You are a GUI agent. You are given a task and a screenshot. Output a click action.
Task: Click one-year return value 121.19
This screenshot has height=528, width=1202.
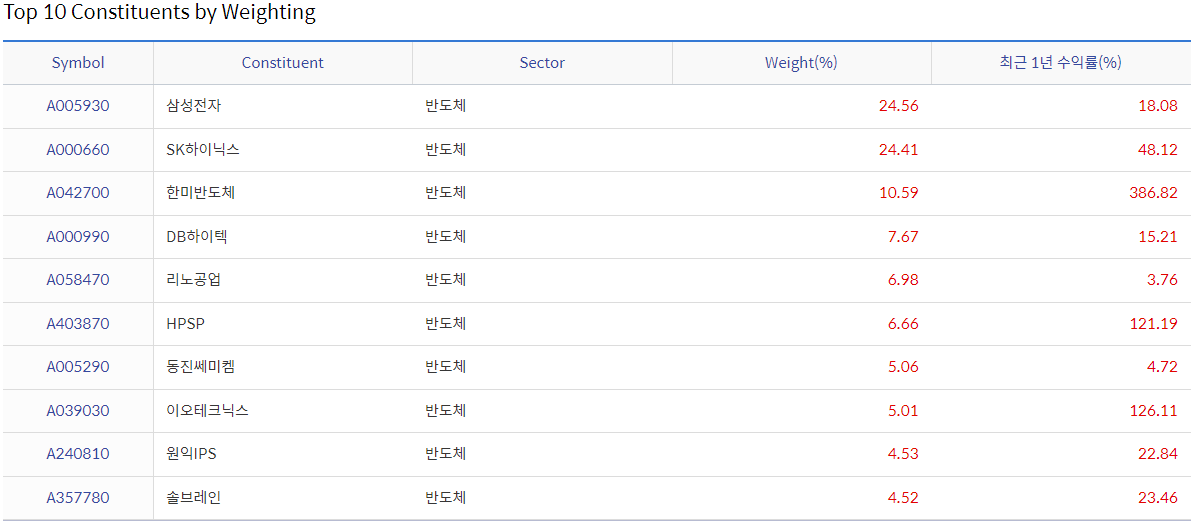[x=1153, y=324]
